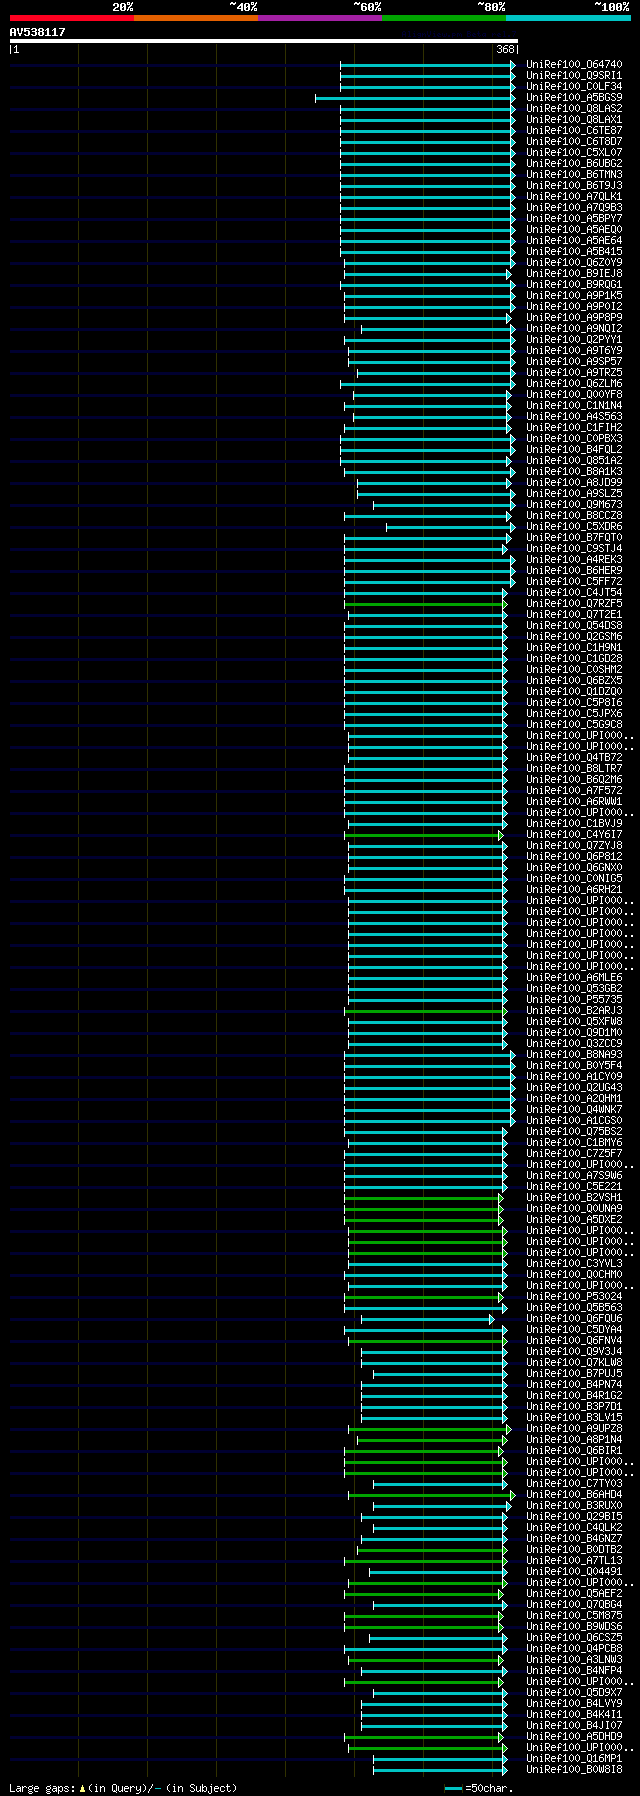Image resolution: width=640 pixels, height=1796 pixels.
Task: Select hit label UniRef100_C1N1N4
Action: pyautogui.click(x=574, y=406)
